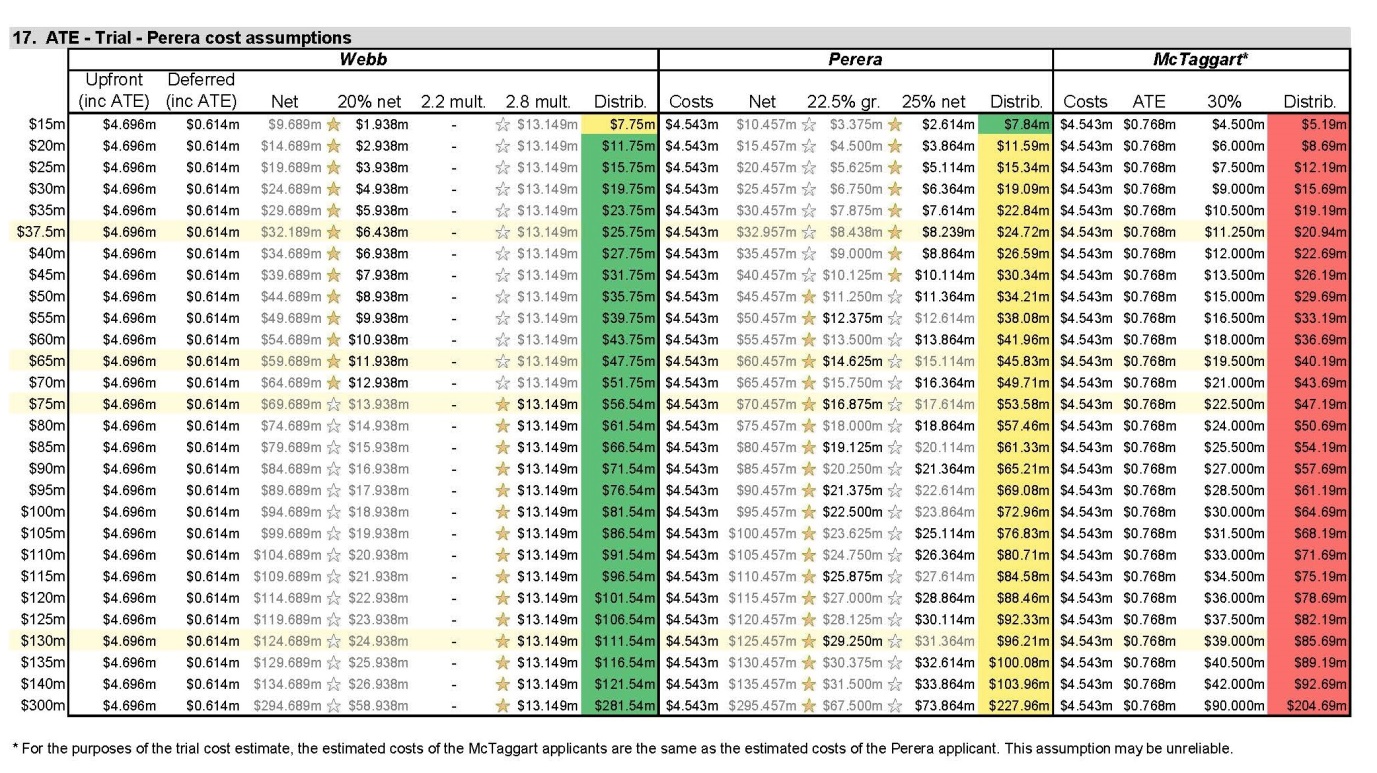Click the star left of $3.375m
The height and width of the screenshot is (773, 1377).
811,125
